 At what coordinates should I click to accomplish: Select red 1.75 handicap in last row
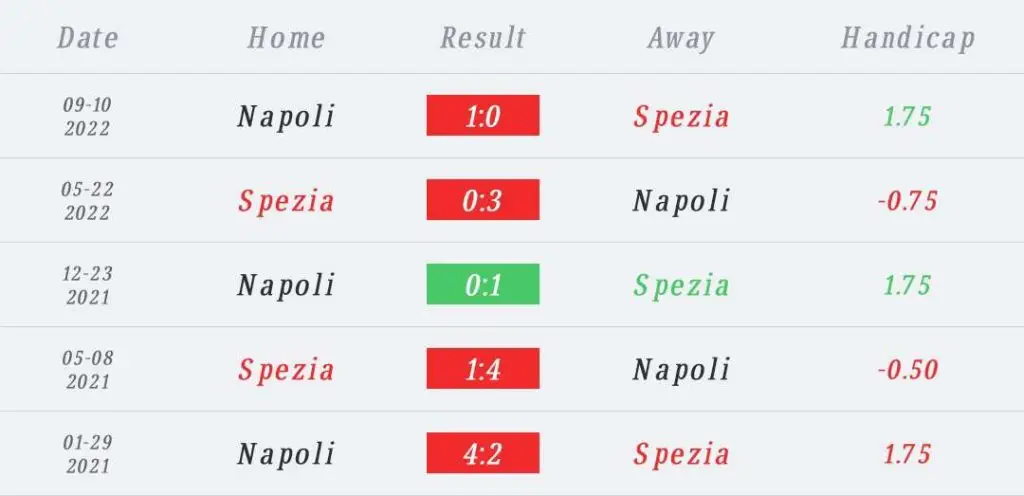[x=908, y=454]
